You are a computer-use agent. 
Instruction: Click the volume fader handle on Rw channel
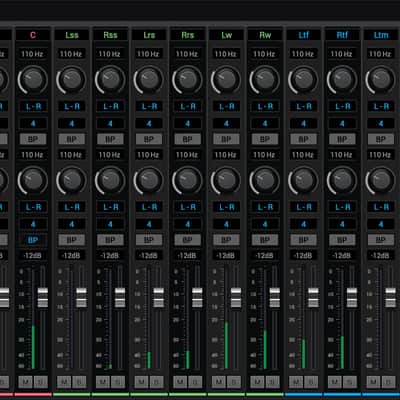pyautogui.click(x=275, y=297)
